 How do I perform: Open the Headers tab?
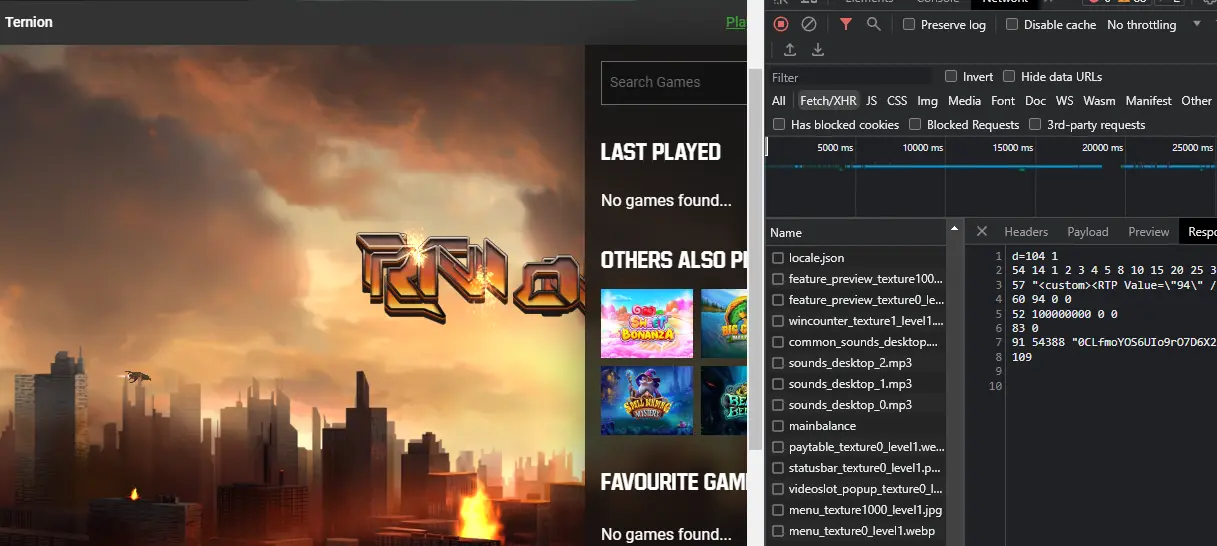1026,231
